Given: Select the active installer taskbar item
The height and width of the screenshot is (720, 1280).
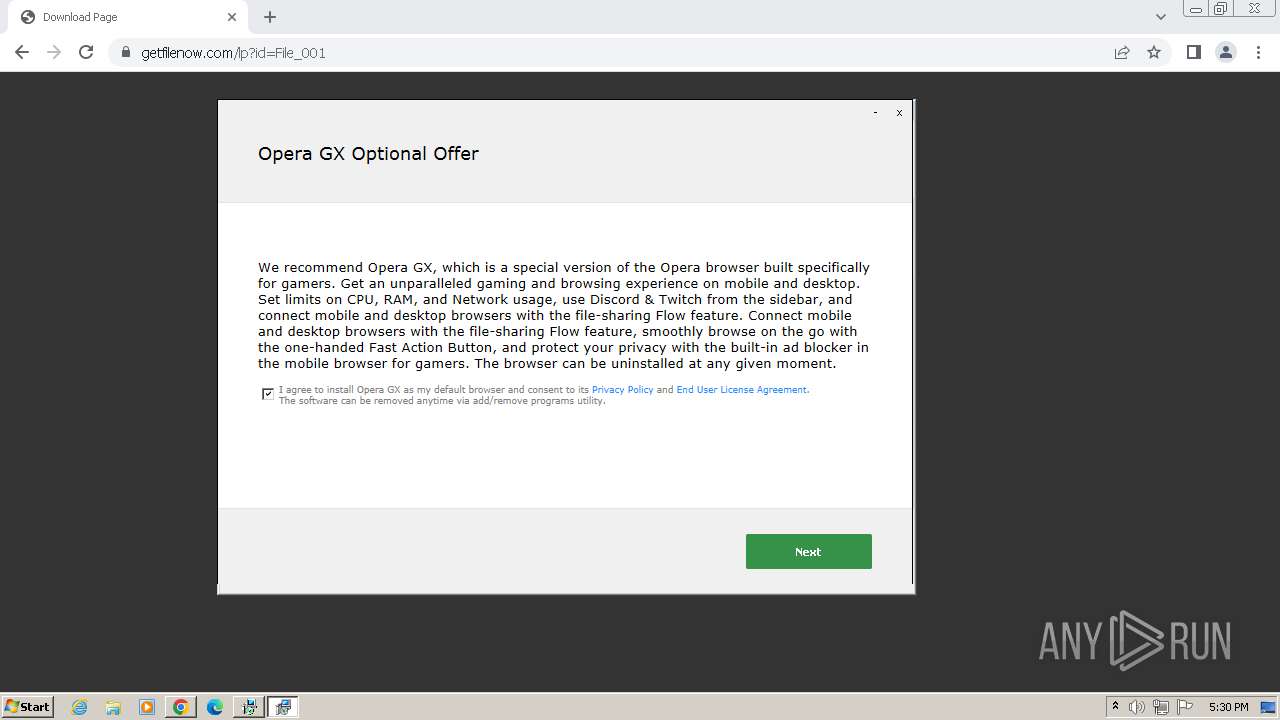Looking at the screenshot, I should pos(283,707).
